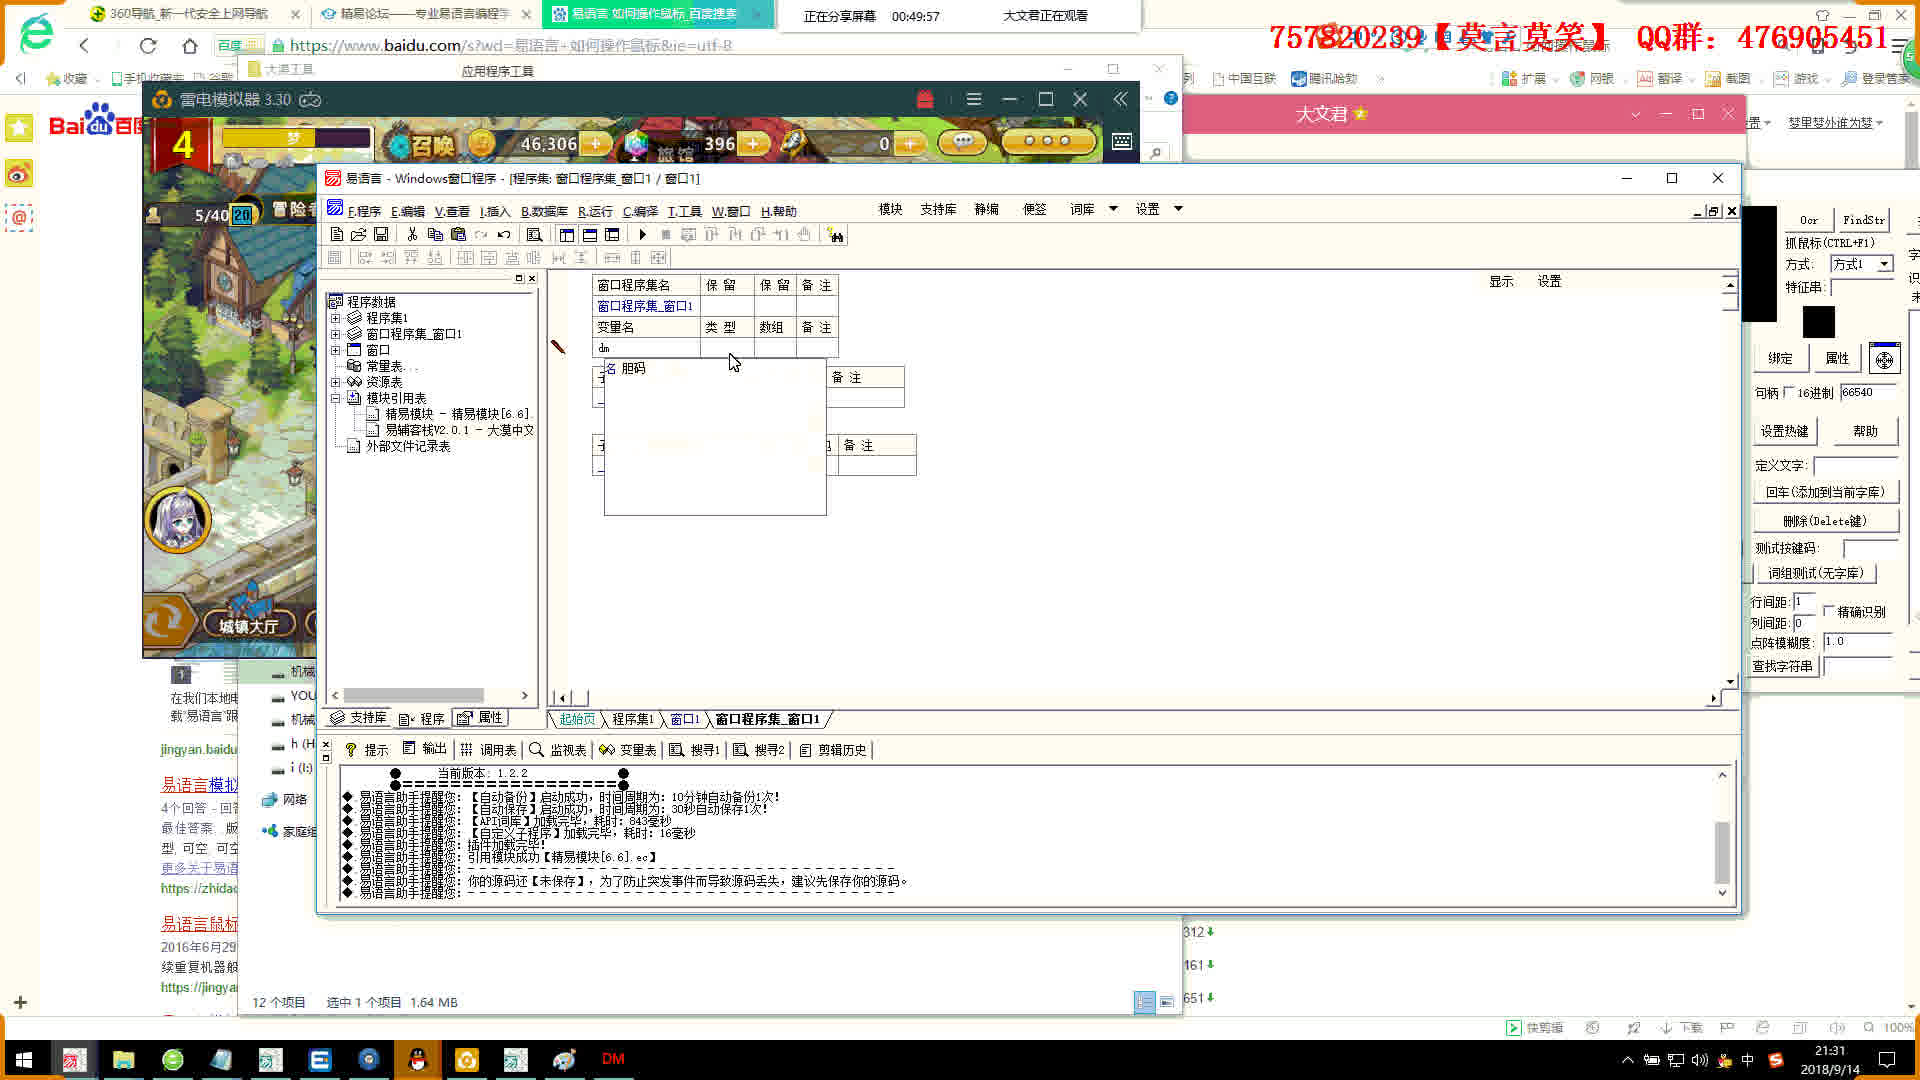Click the Save file toolbar icon
This screenshot has height=1080, width=1920.
tap(381, 235)
